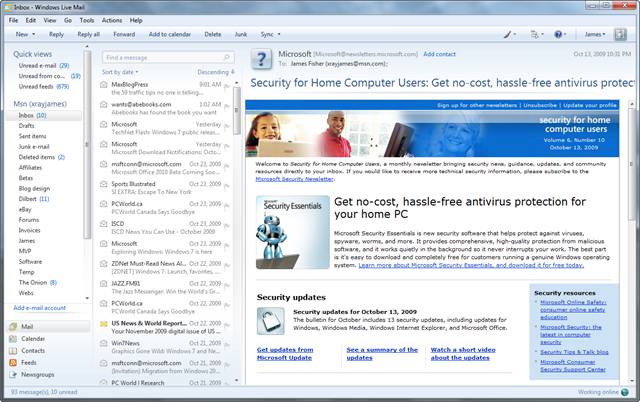Image resolution: width=640 pixels, height=402 pixels.
Task: Click the padlock icon under Security updates
Action: click(271, 321)
